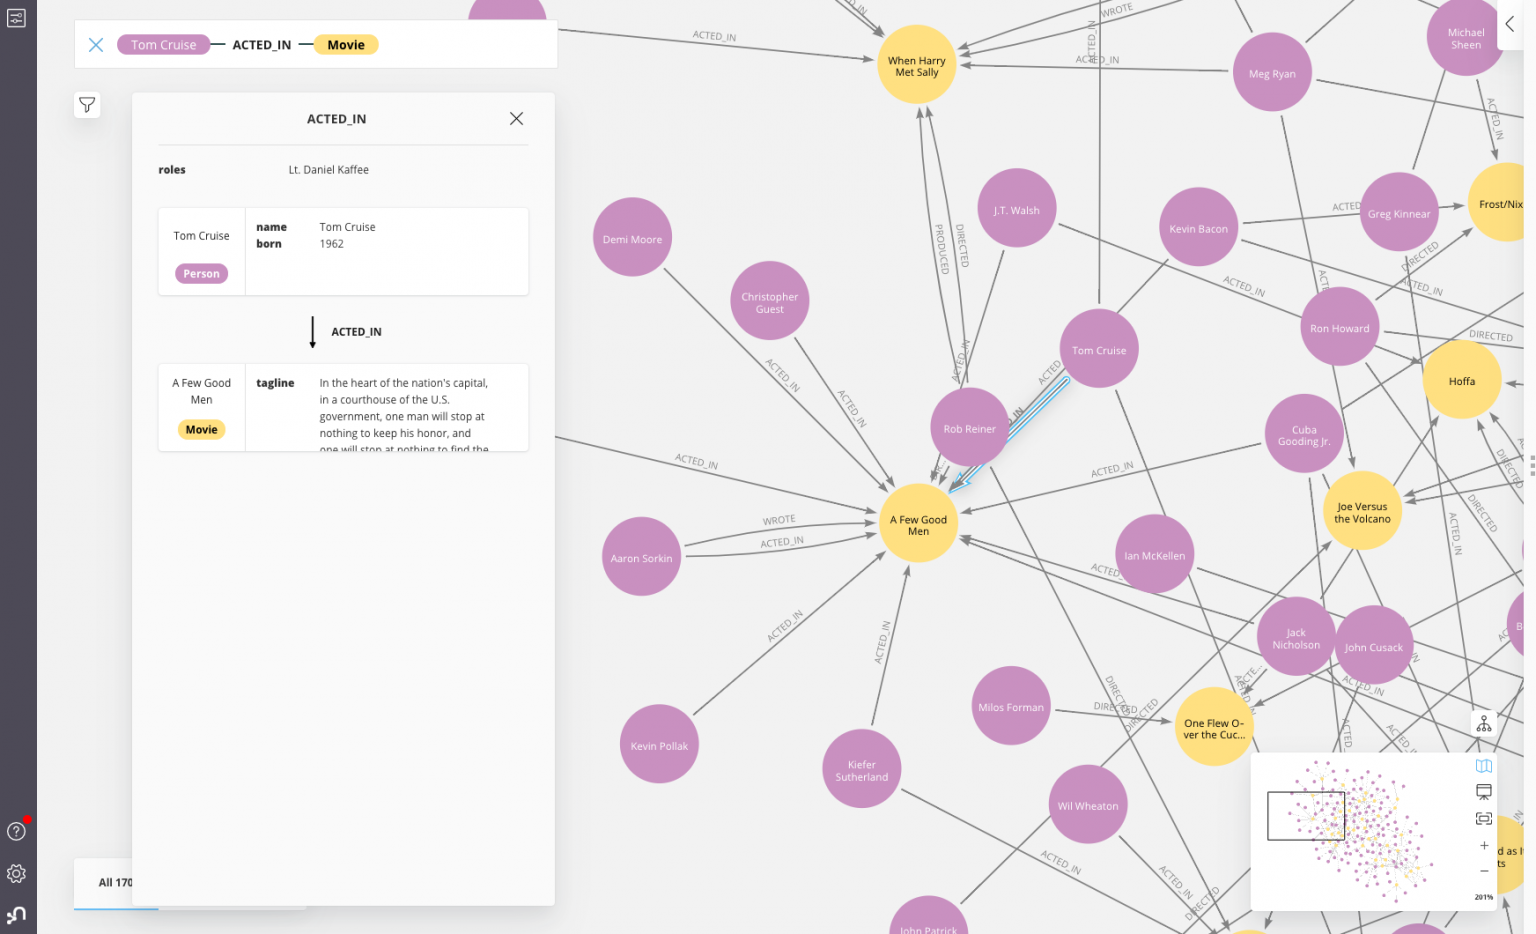Select the Movie pill in the search bar
This screenshot has height=934, width=1536.
pos(345,44)
